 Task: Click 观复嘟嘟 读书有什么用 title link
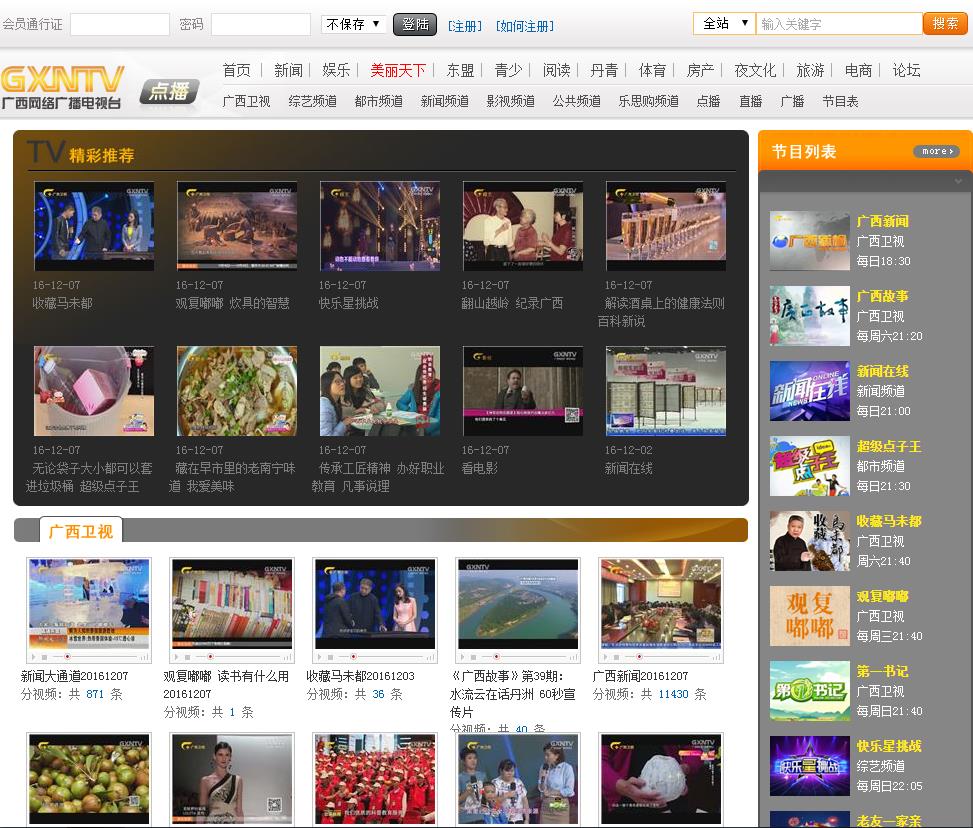(x=226, y=685)
